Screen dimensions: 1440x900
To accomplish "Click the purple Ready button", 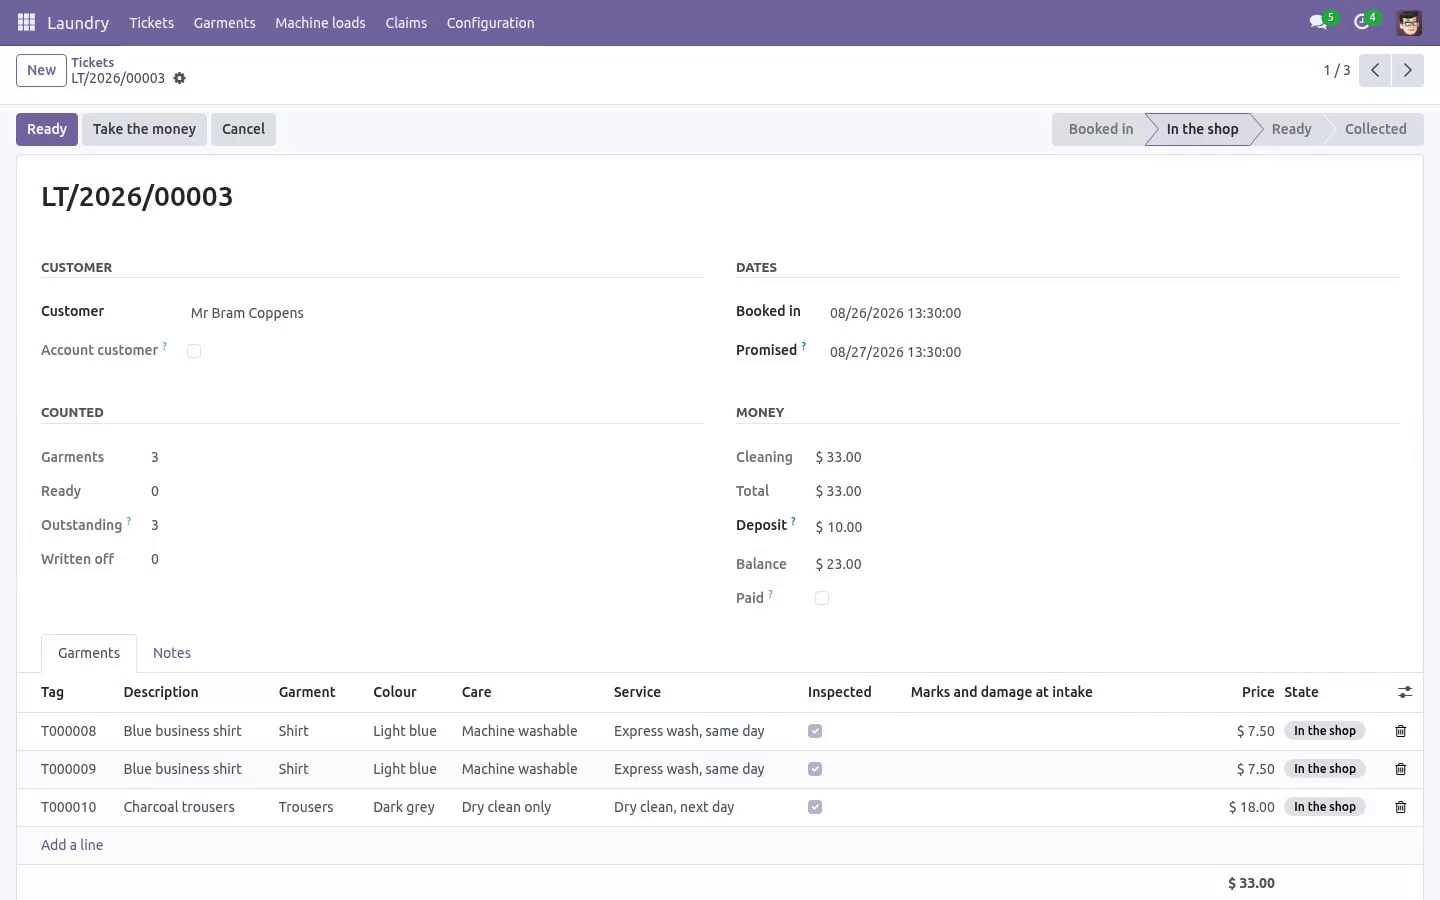I will tap(47, 129).
